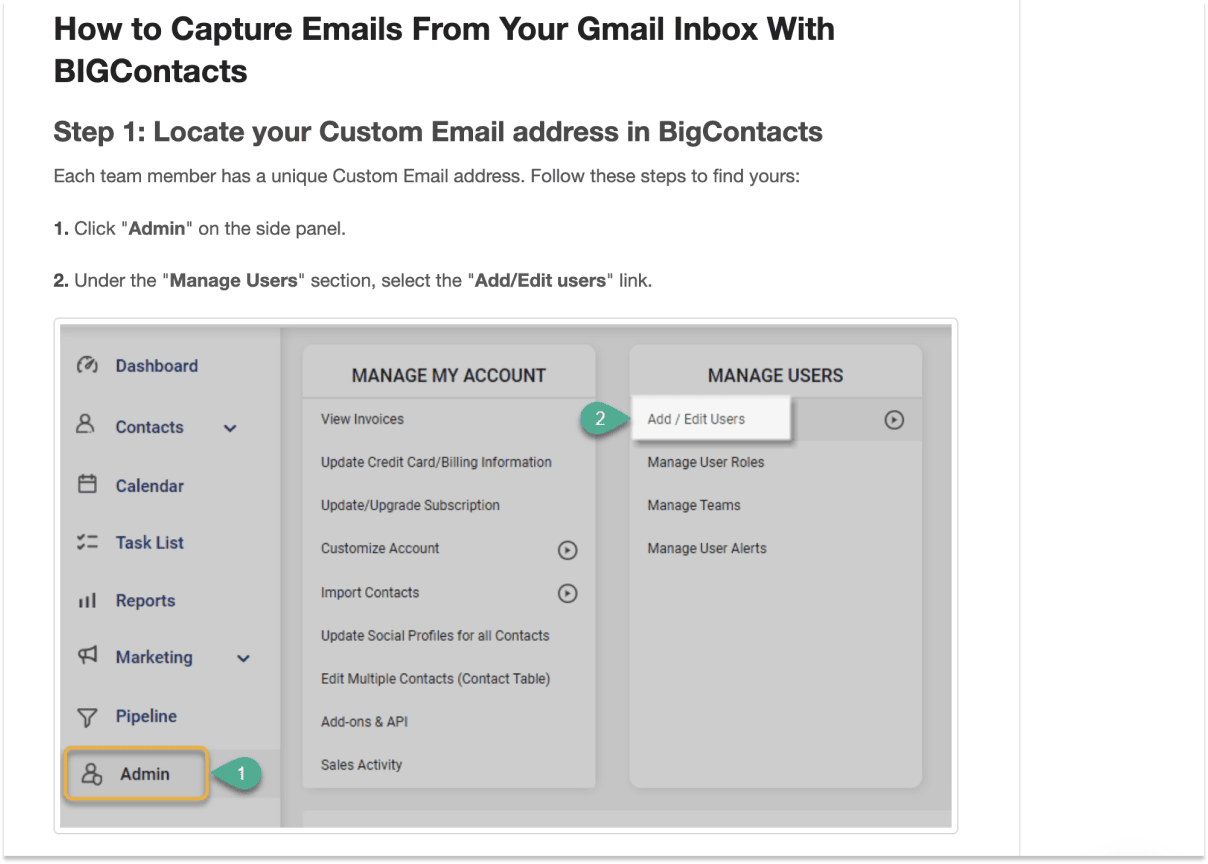The height and width of the screenshot is (864, 1208).
Task: Click the Task List checklist icon
Action: [x=87, y=542]
